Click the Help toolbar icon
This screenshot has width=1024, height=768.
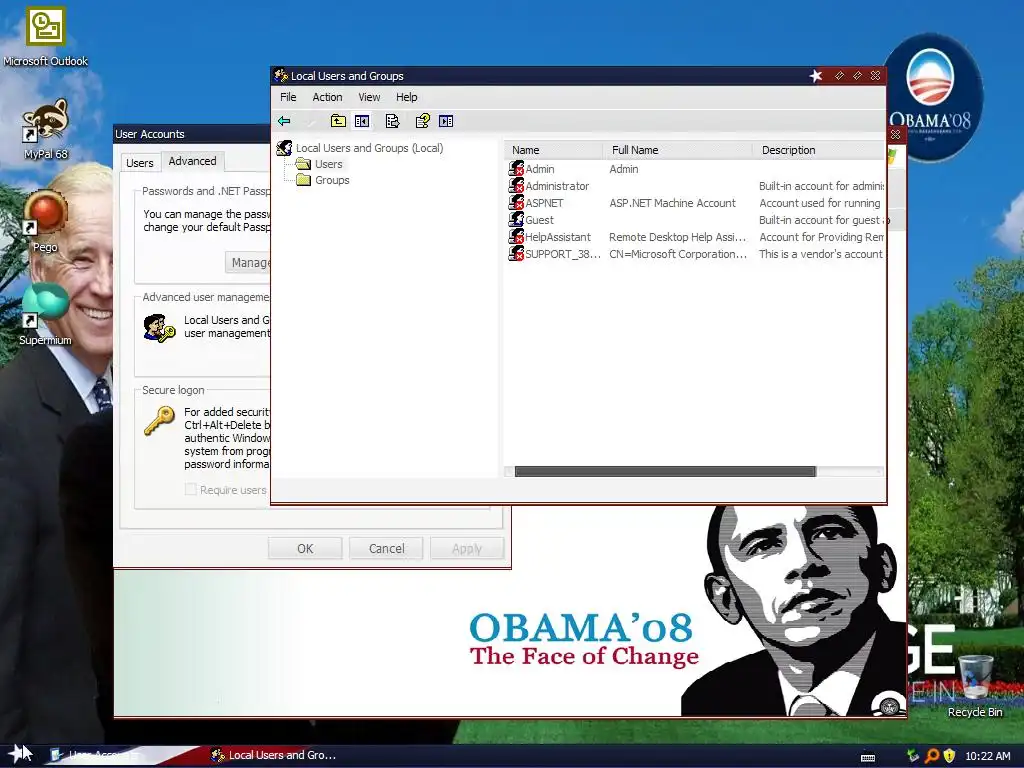pos(423,121)
